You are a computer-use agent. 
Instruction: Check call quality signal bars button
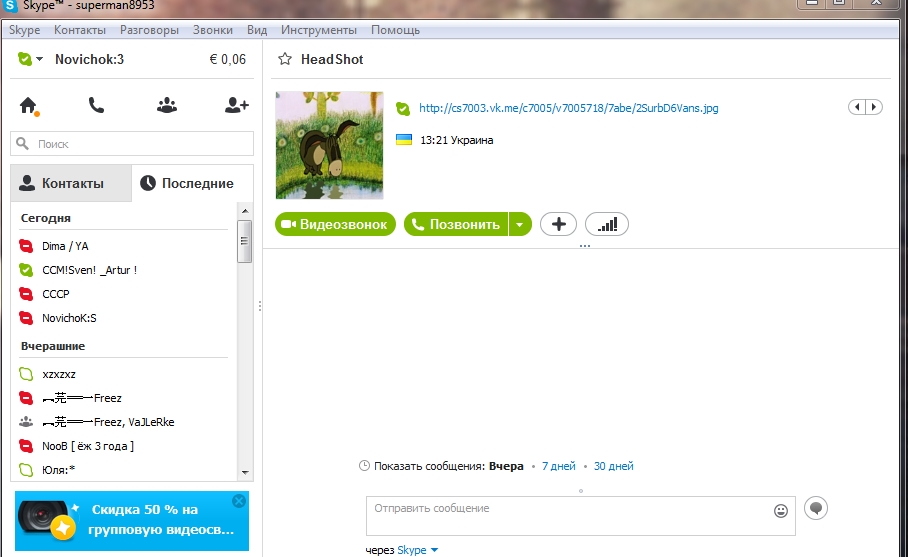pos(607,224)
